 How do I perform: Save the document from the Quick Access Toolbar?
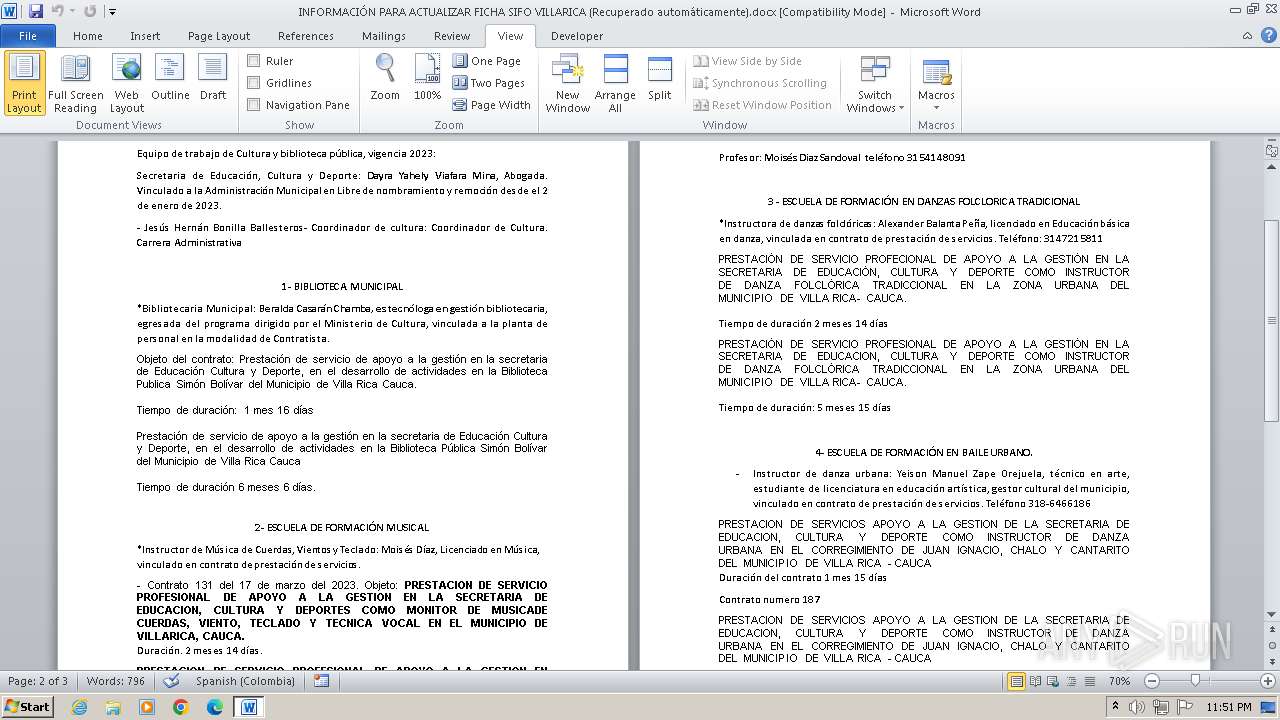tap(36, 12)
